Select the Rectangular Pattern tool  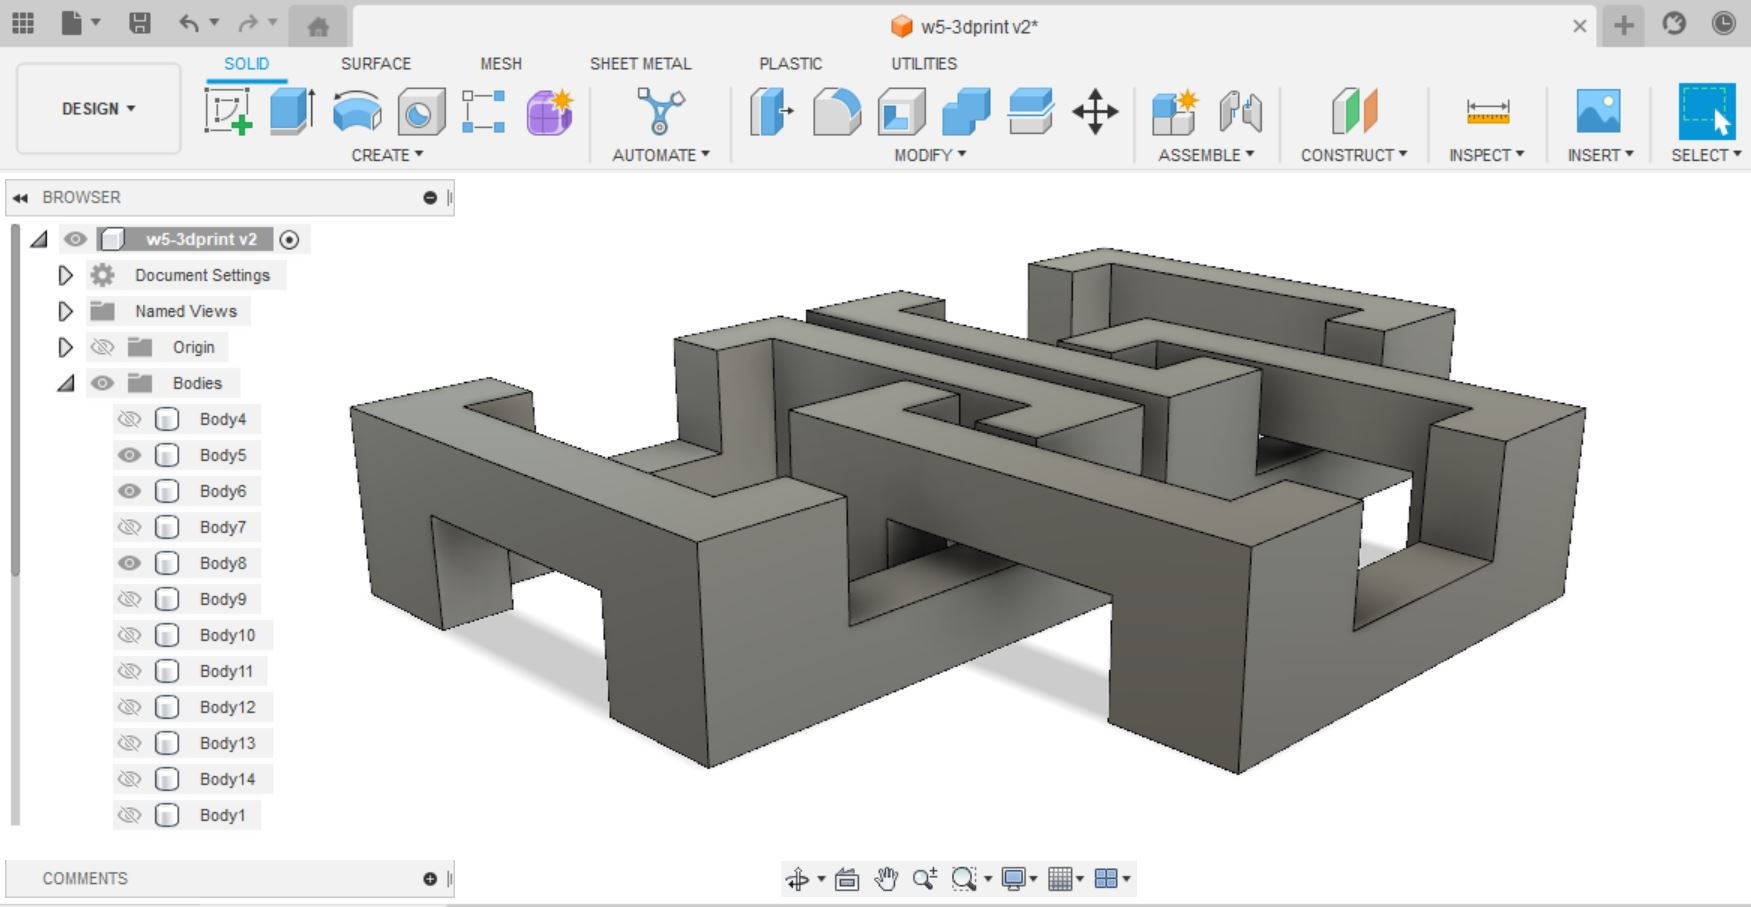coord(484,110)
